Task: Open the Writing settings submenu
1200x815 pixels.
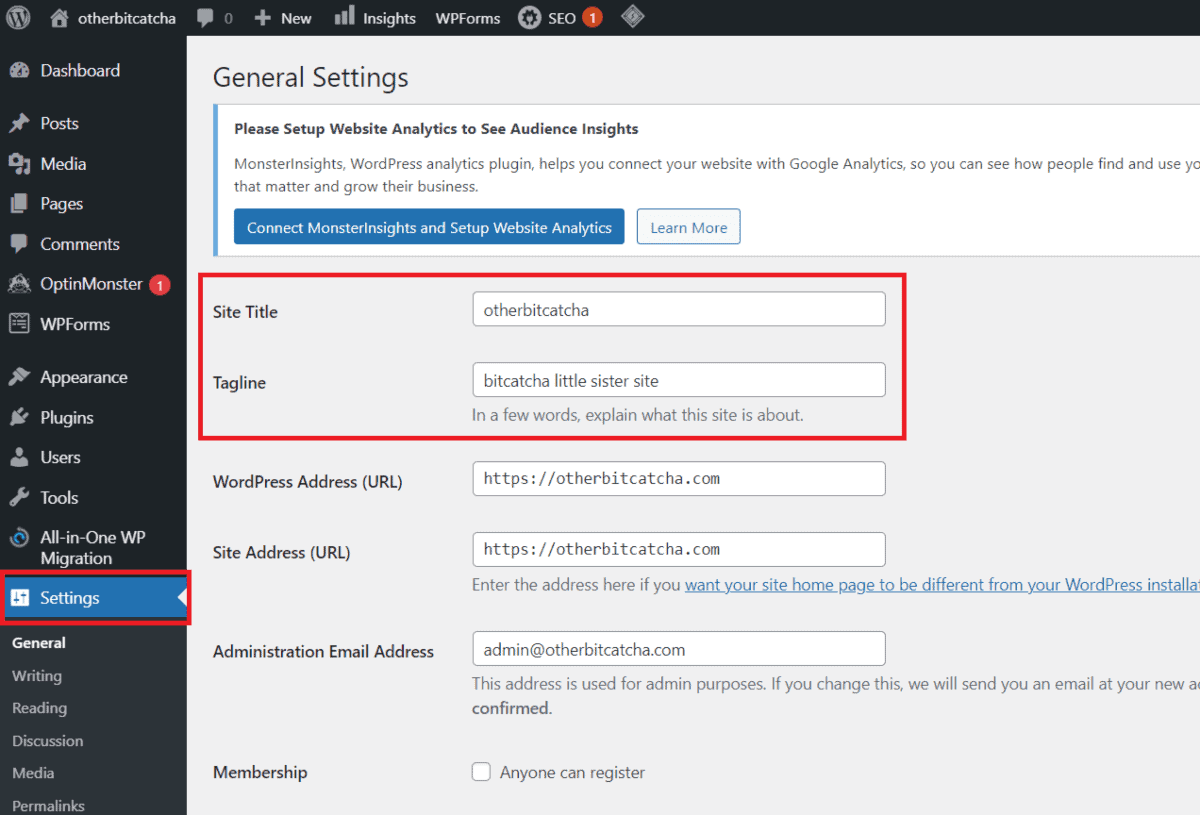Action: click(x=37, y=676)
